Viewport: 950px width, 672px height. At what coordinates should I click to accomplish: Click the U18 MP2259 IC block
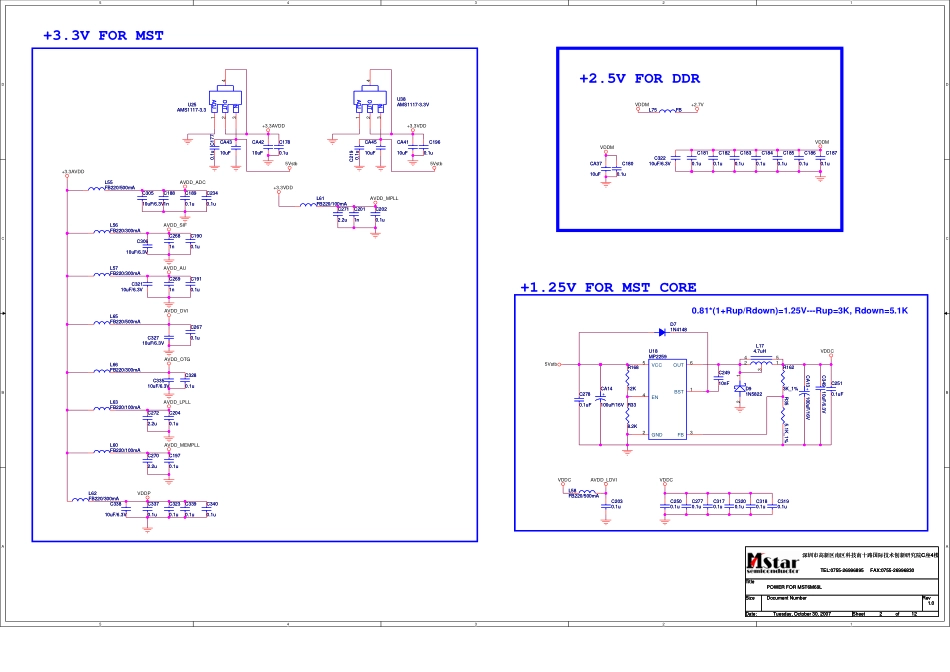[667, 399]
